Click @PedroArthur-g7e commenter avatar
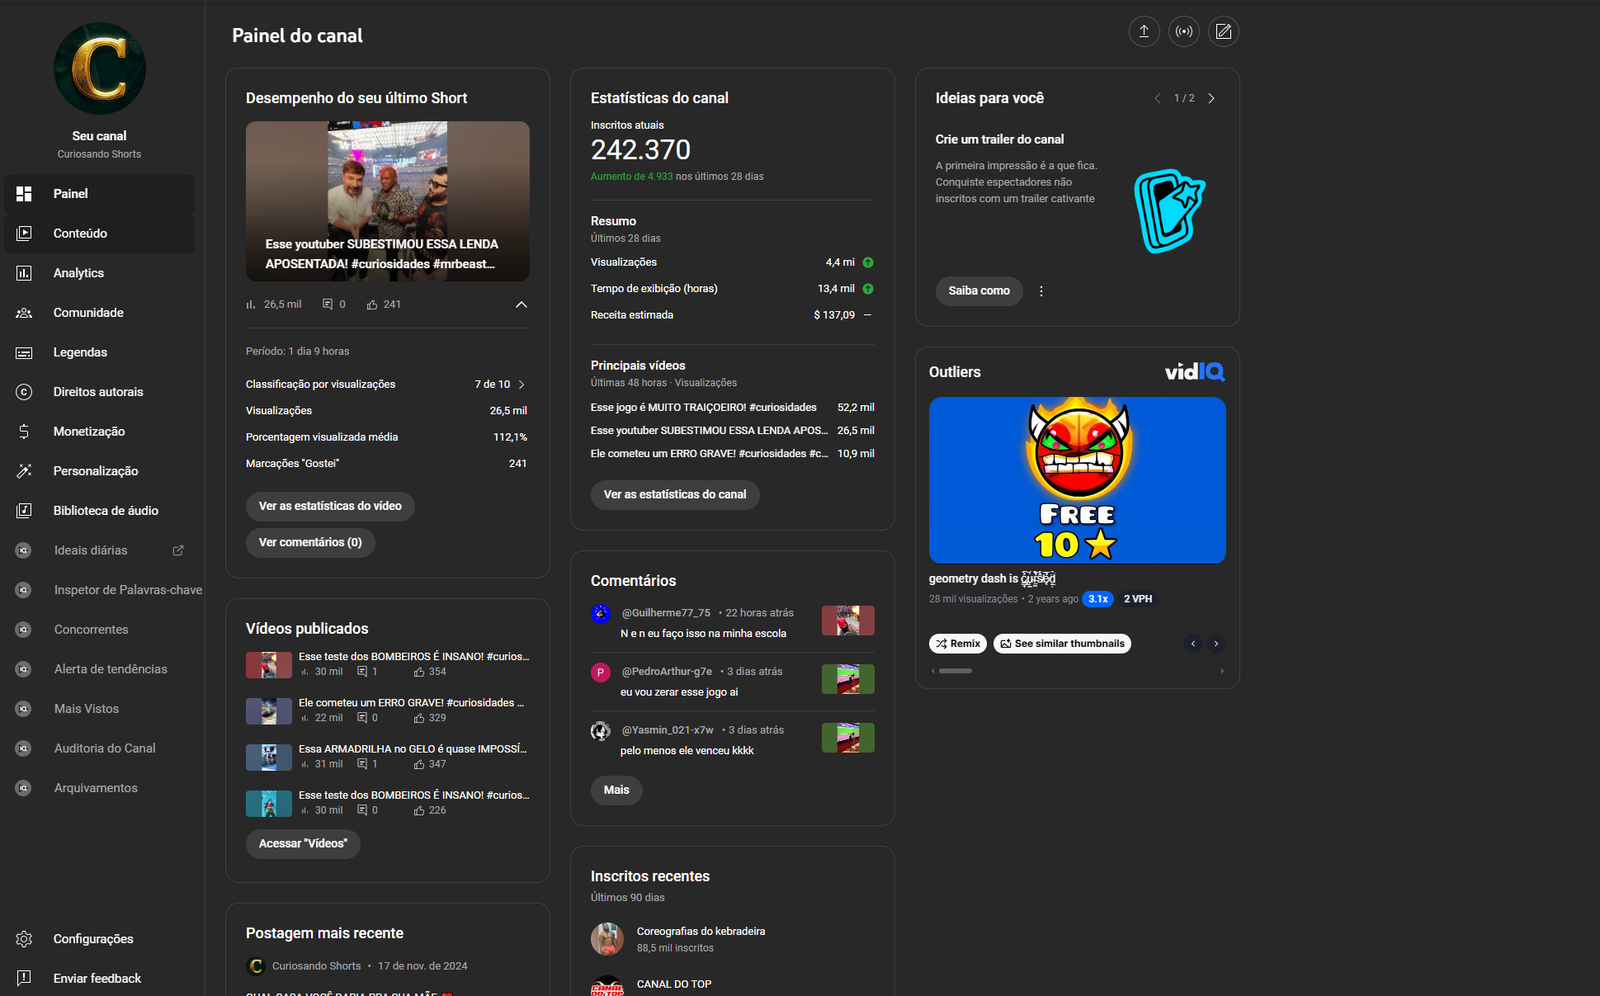Image resolution: width=1600 pixels, height=996 pixels. click(600, 673)
